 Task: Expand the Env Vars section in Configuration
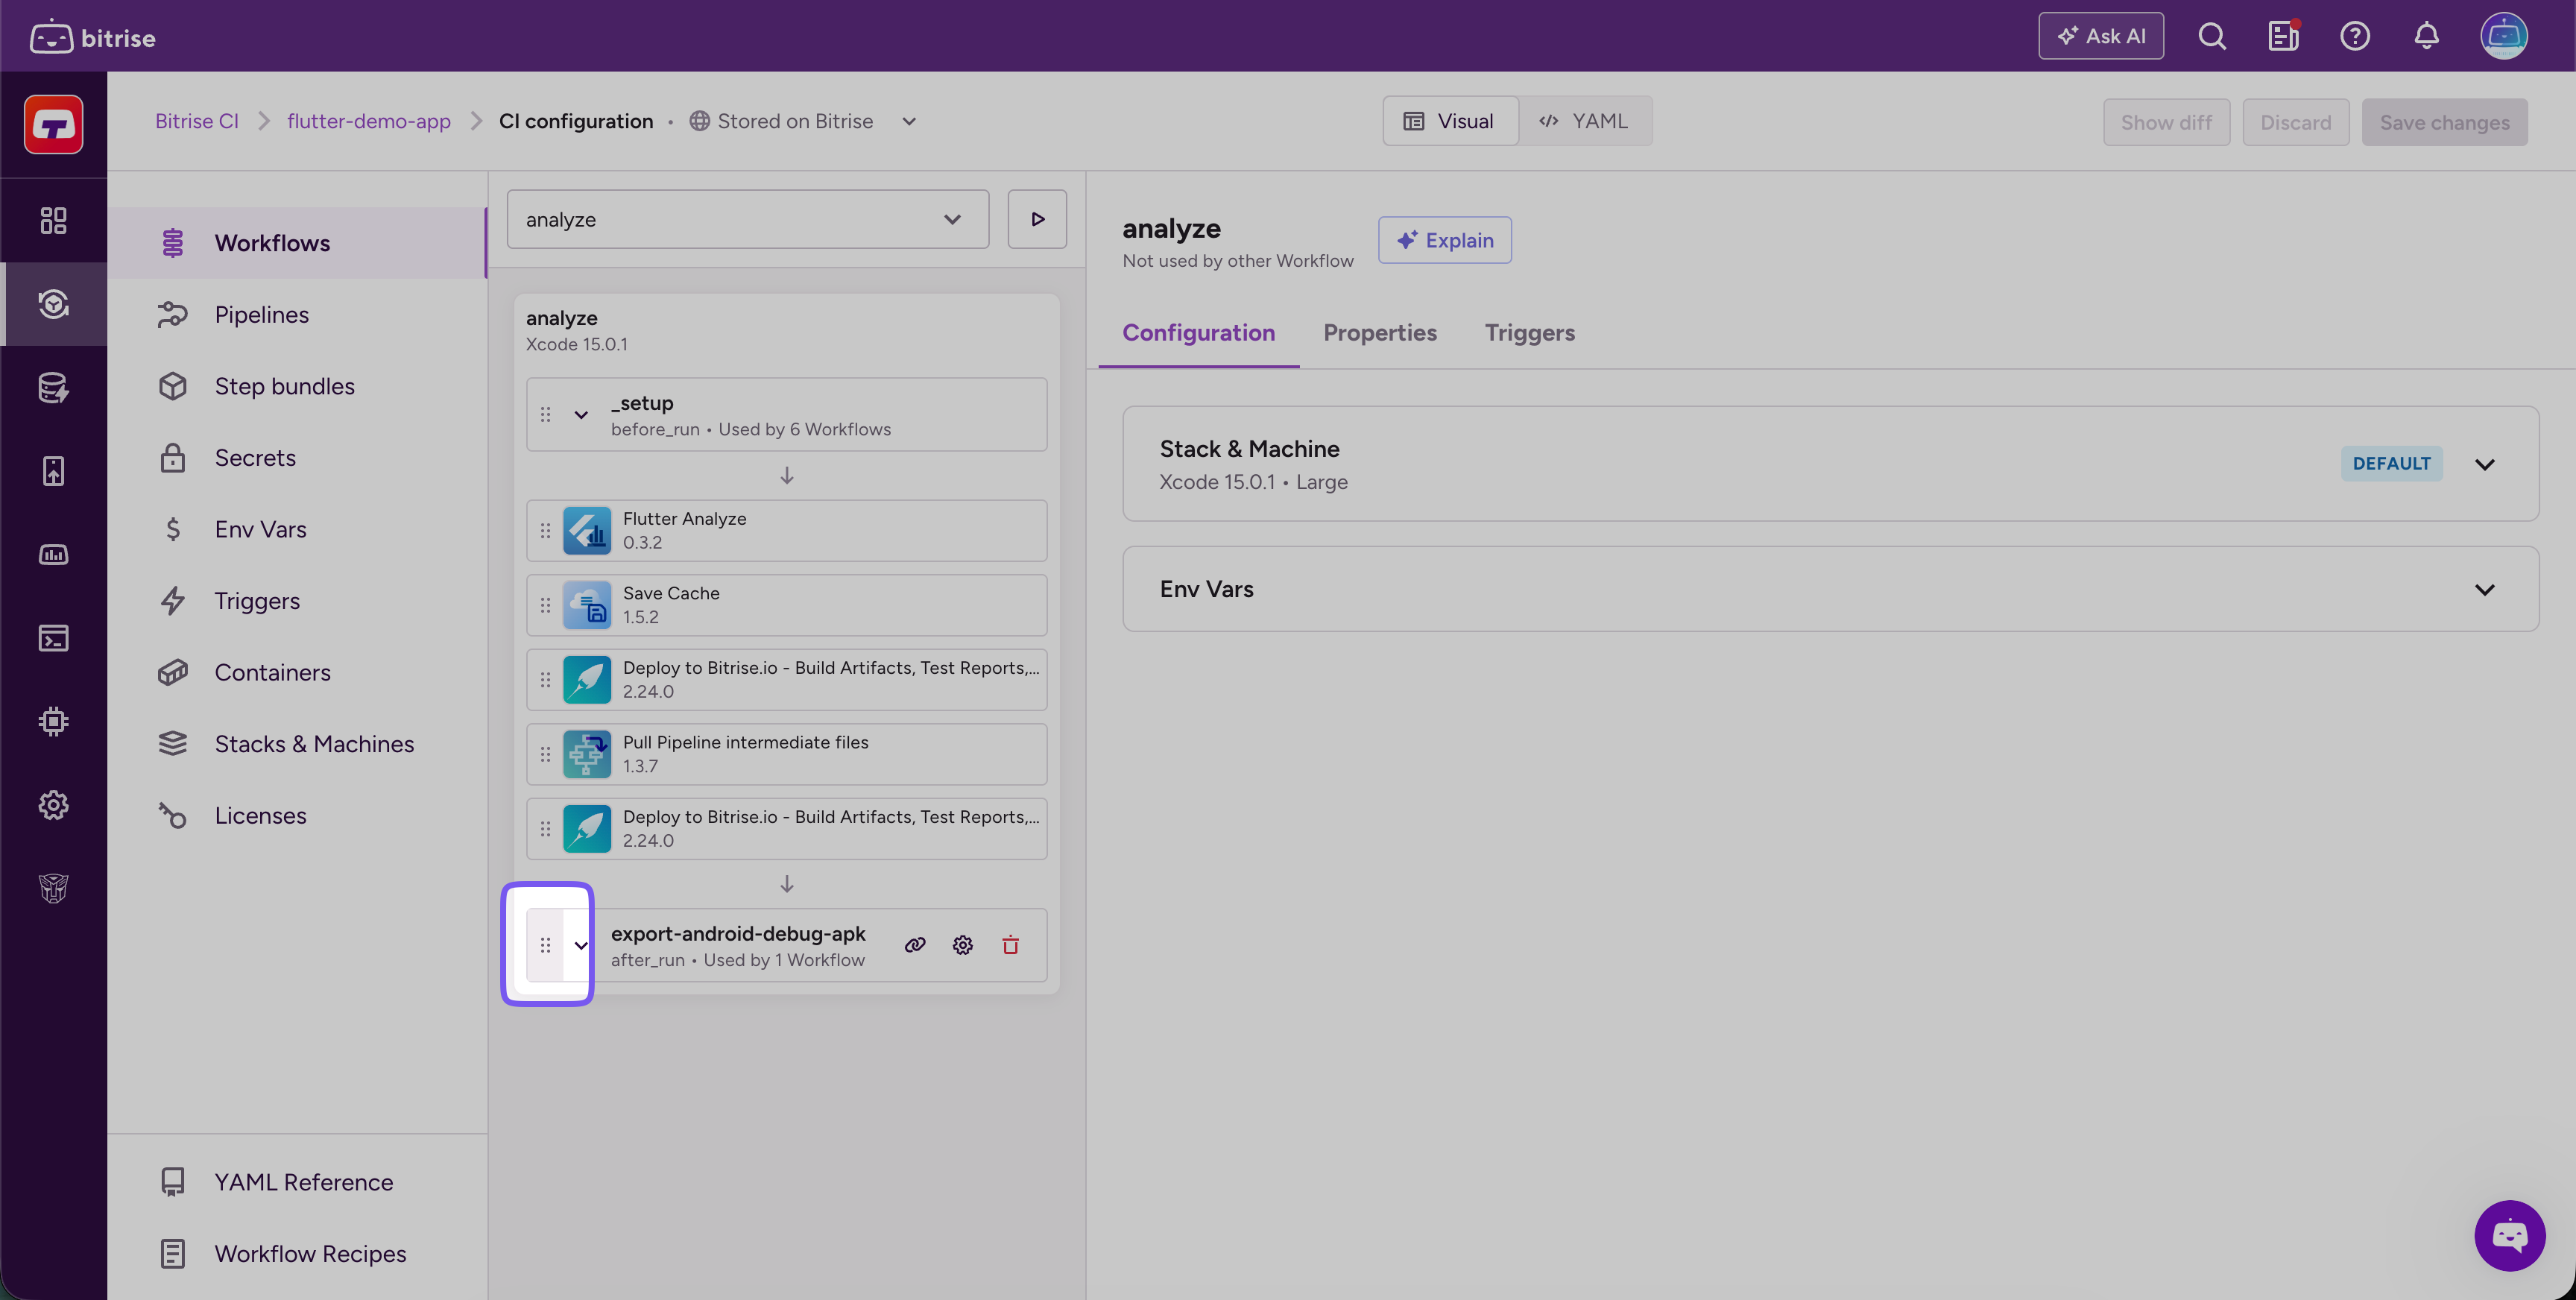pos(1830,589)
